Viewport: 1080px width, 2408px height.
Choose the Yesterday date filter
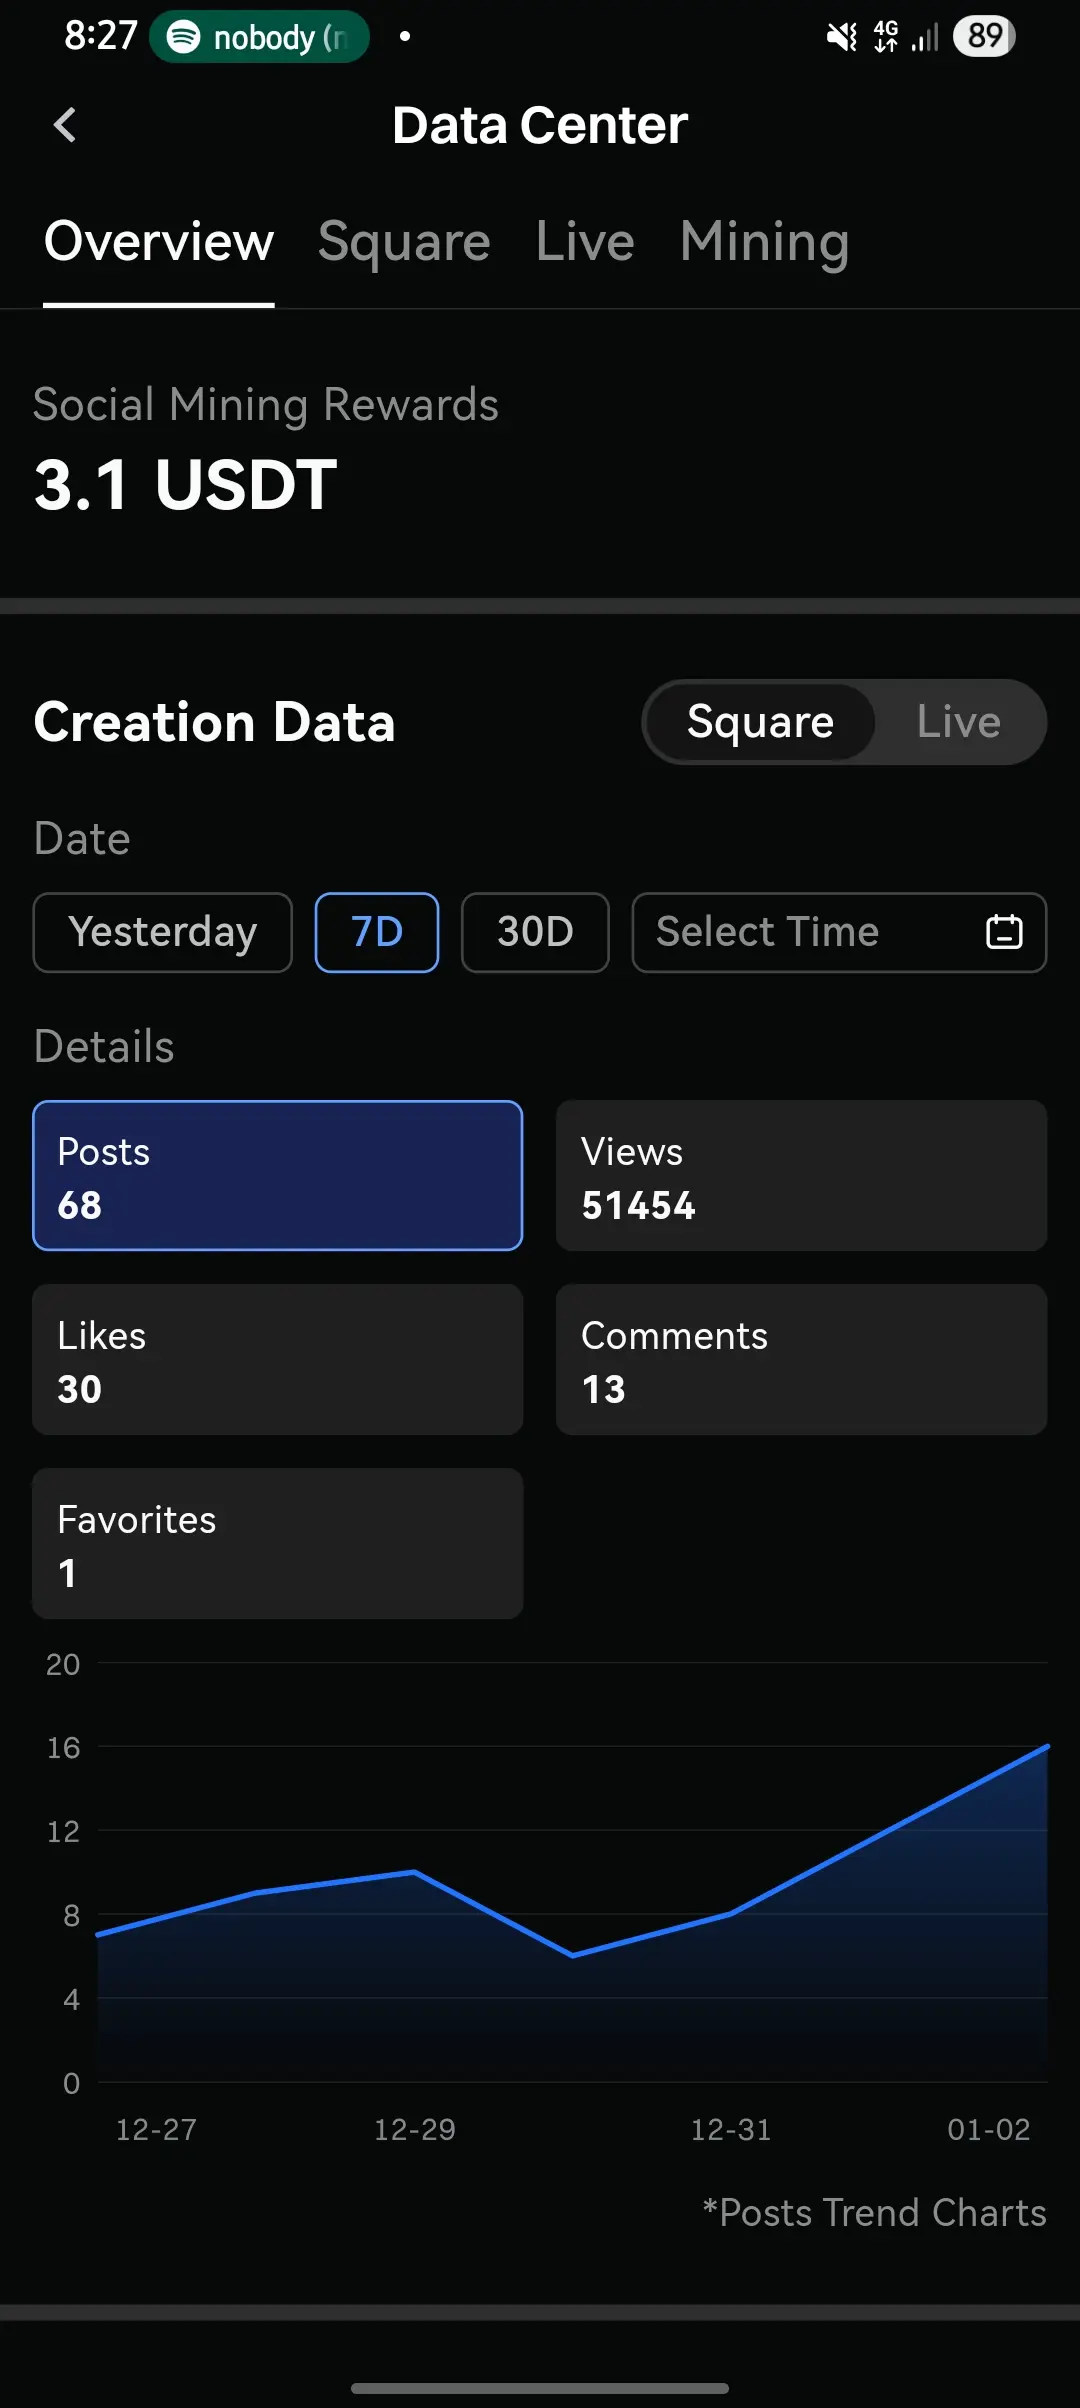pyautogui.click(x=162, y=932)
